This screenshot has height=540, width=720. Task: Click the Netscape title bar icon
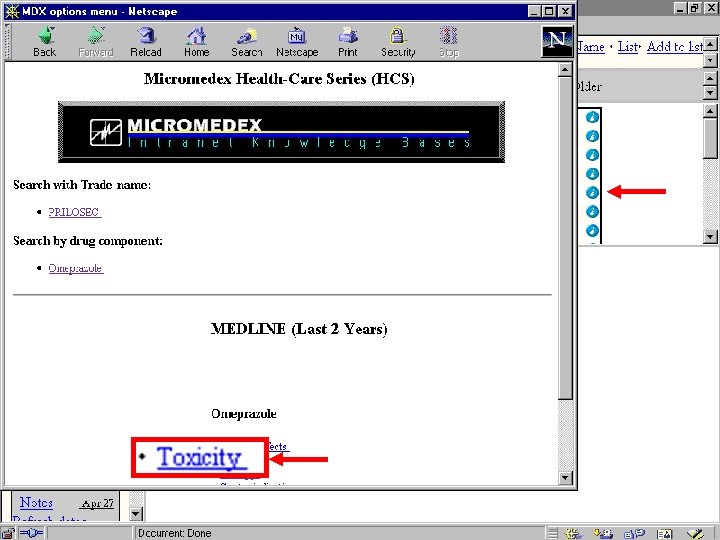tap(12, 11)
